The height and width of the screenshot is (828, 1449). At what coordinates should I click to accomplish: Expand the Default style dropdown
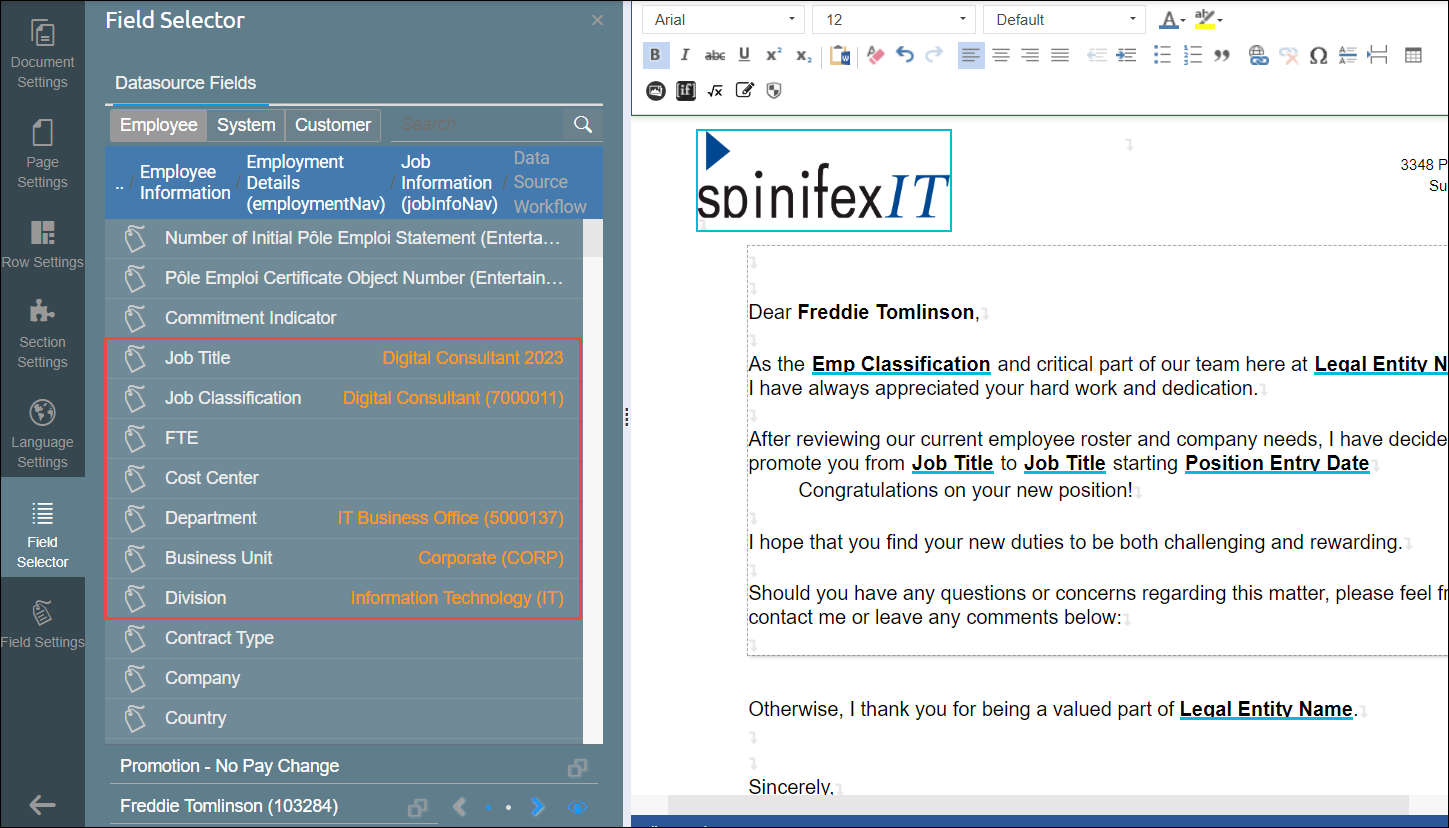pyautogui.click(x=1064, y=20)
